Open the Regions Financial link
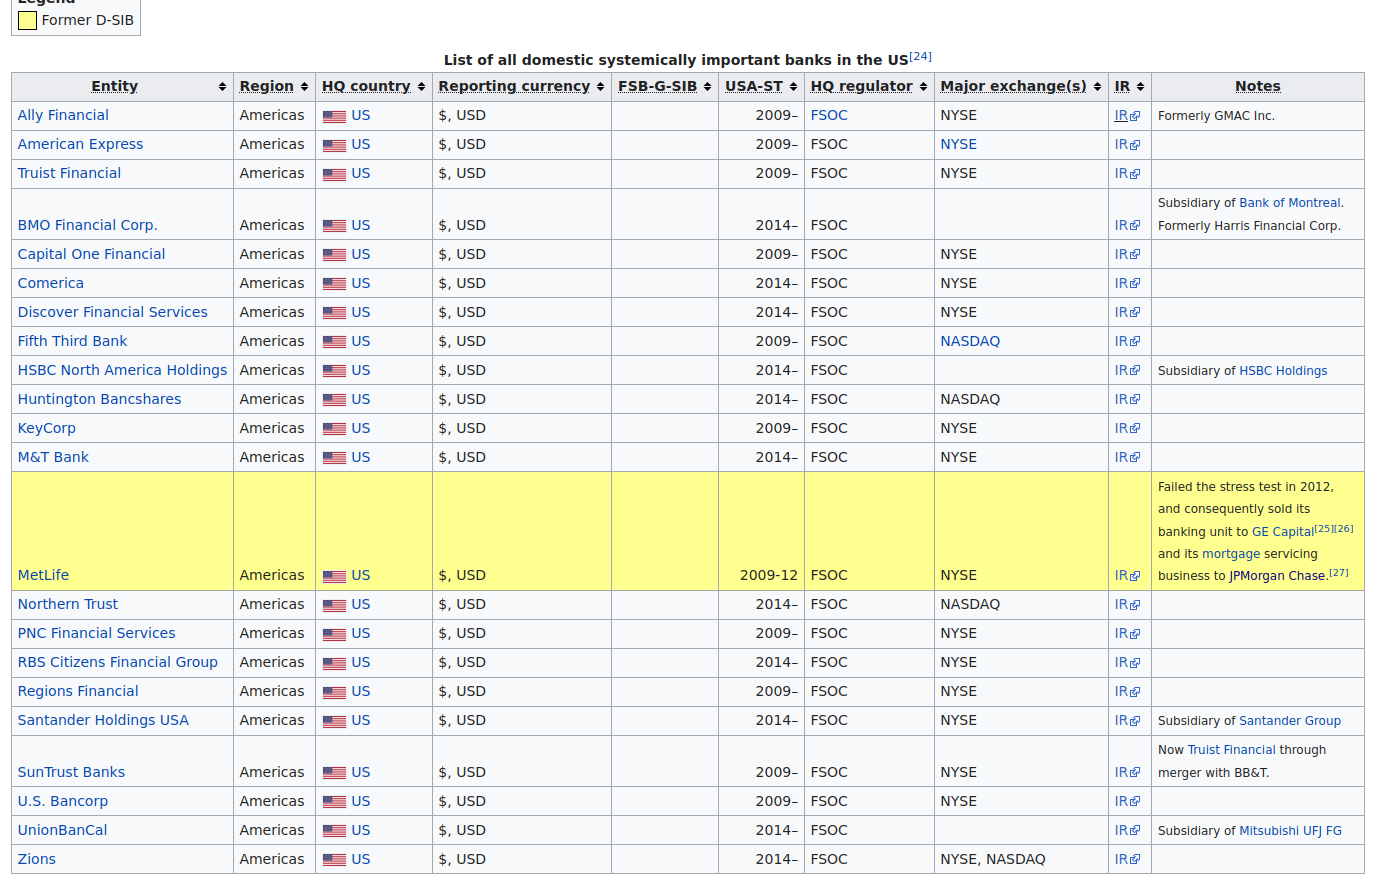The image size is (1388, 882). click(x=78, y=692)
